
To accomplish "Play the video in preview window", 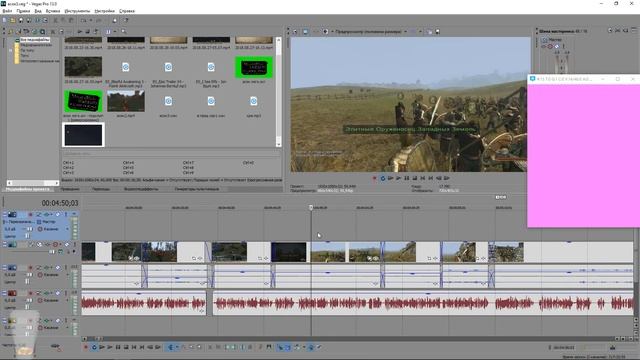I will point(399,178).
